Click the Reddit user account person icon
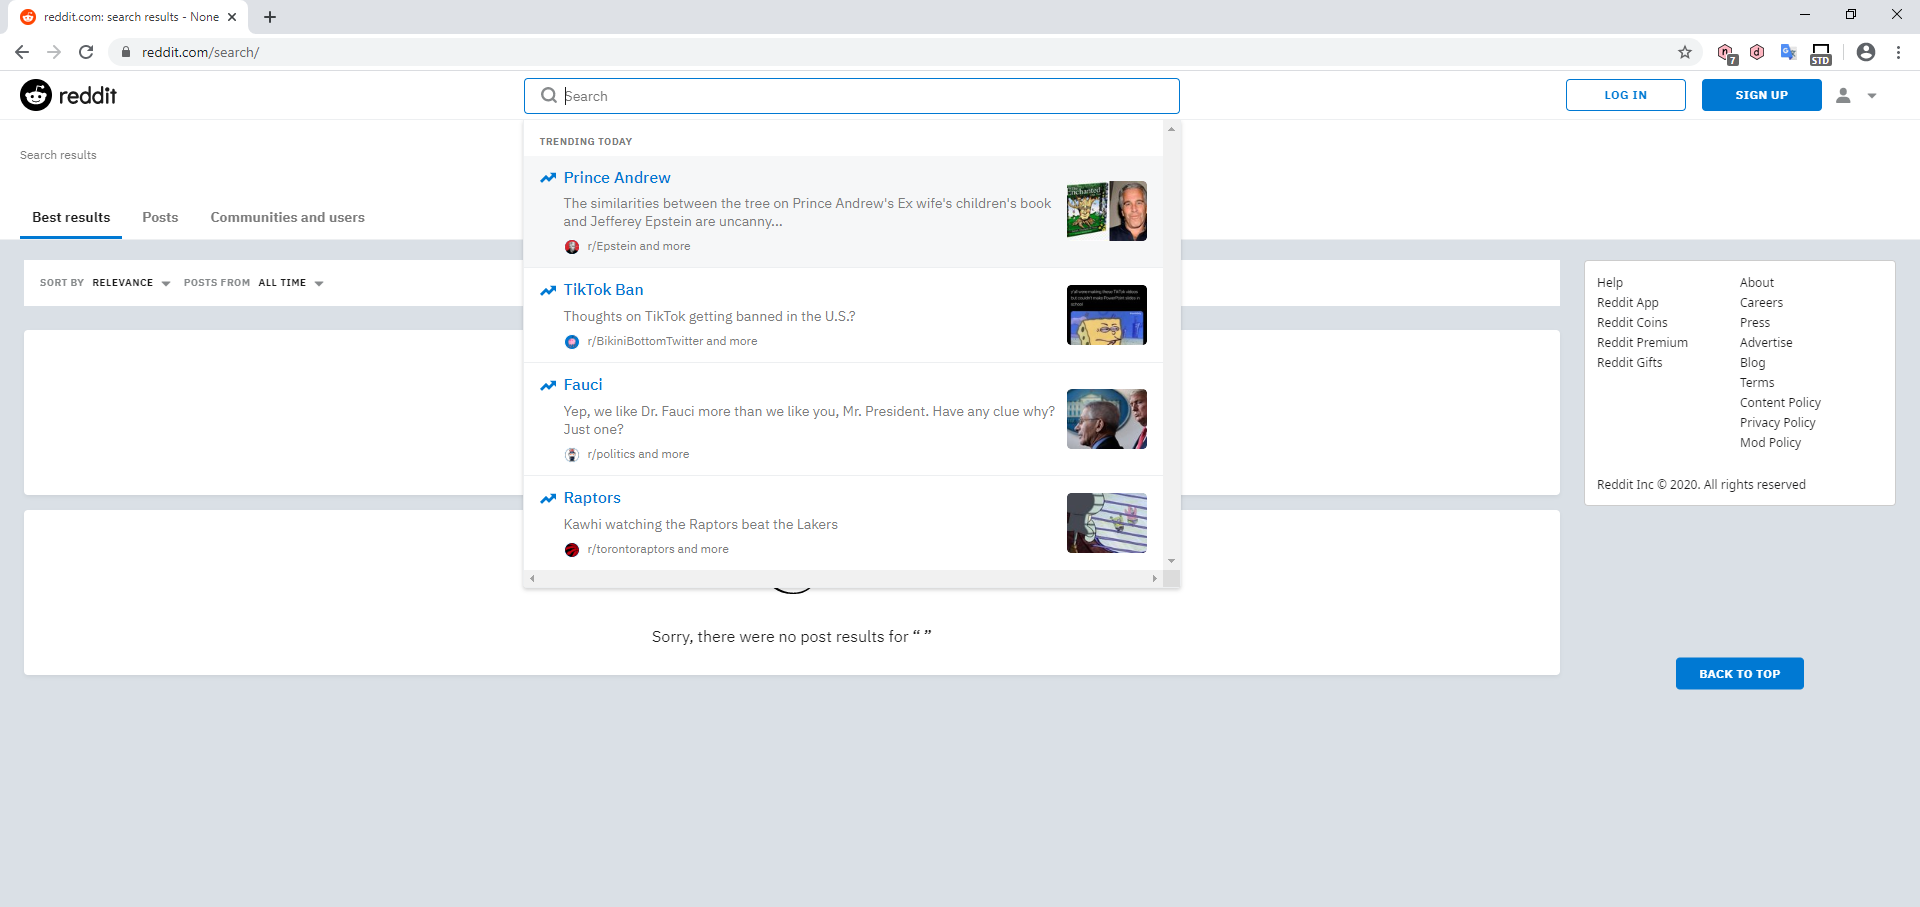The height and width of the screenshot is (907, 1920). tap(1845, 95)
